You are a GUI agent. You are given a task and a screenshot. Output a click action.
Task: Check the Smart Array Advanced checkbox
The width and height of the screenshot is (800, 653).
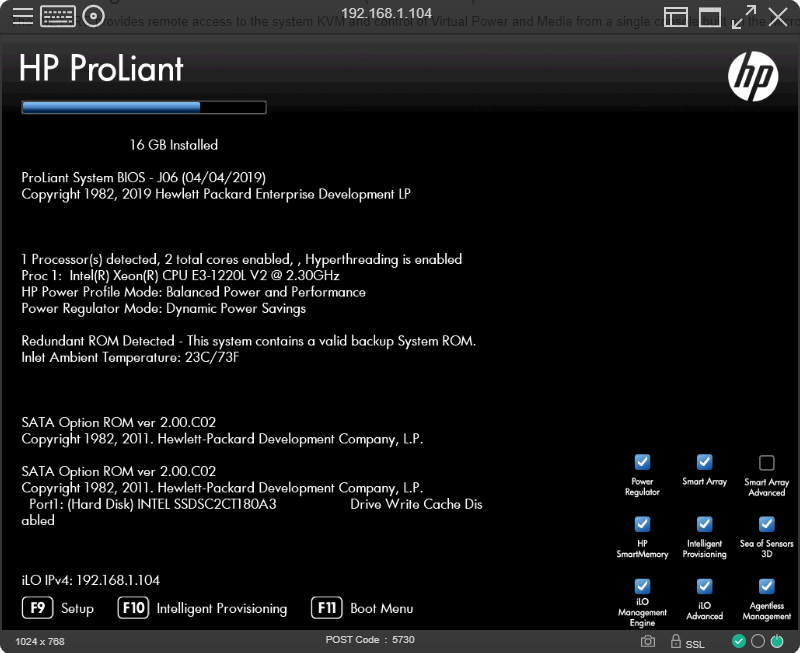coord(767,463)
